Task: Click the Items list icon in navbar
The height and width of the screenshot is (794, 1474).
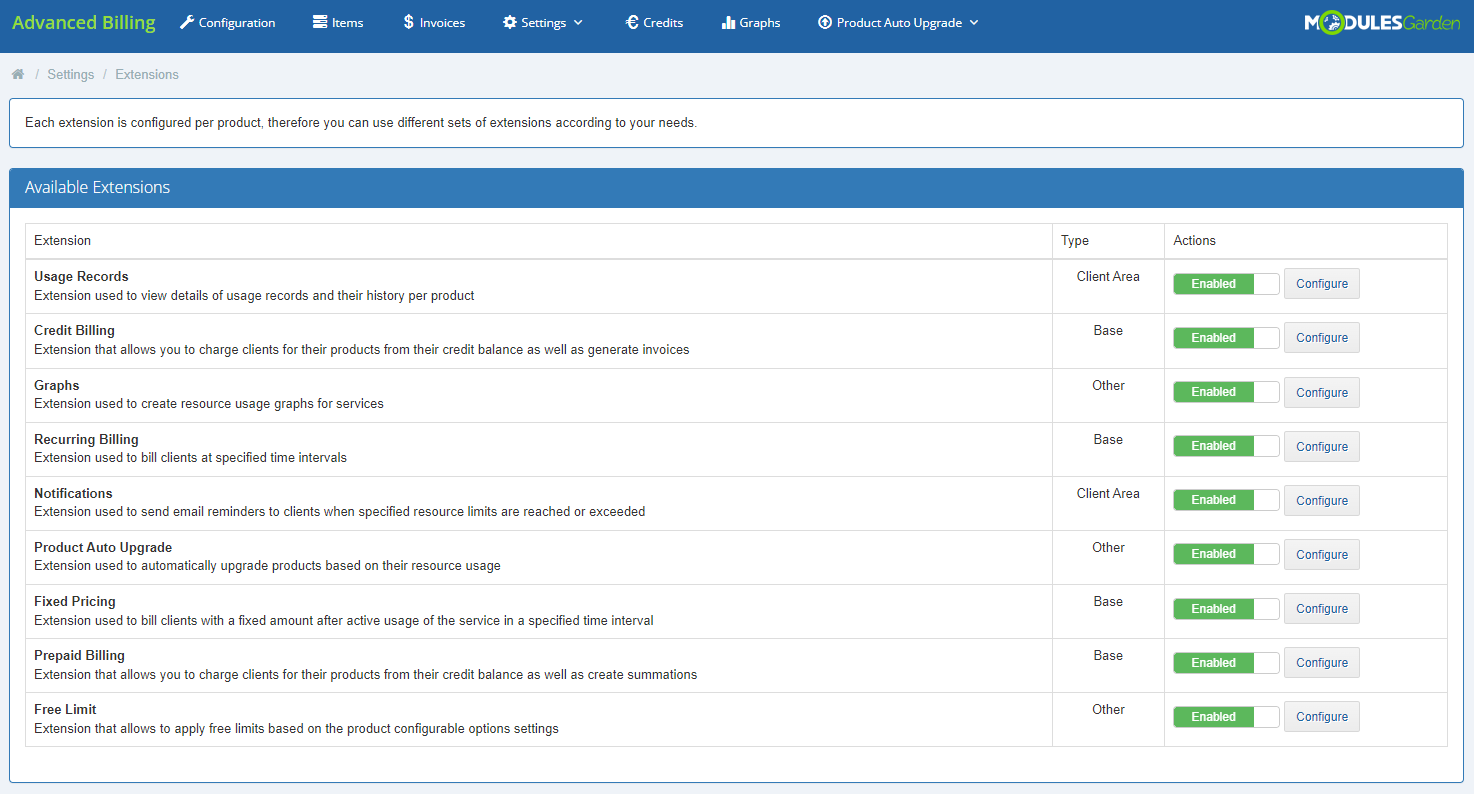Action: pos(320,22)
